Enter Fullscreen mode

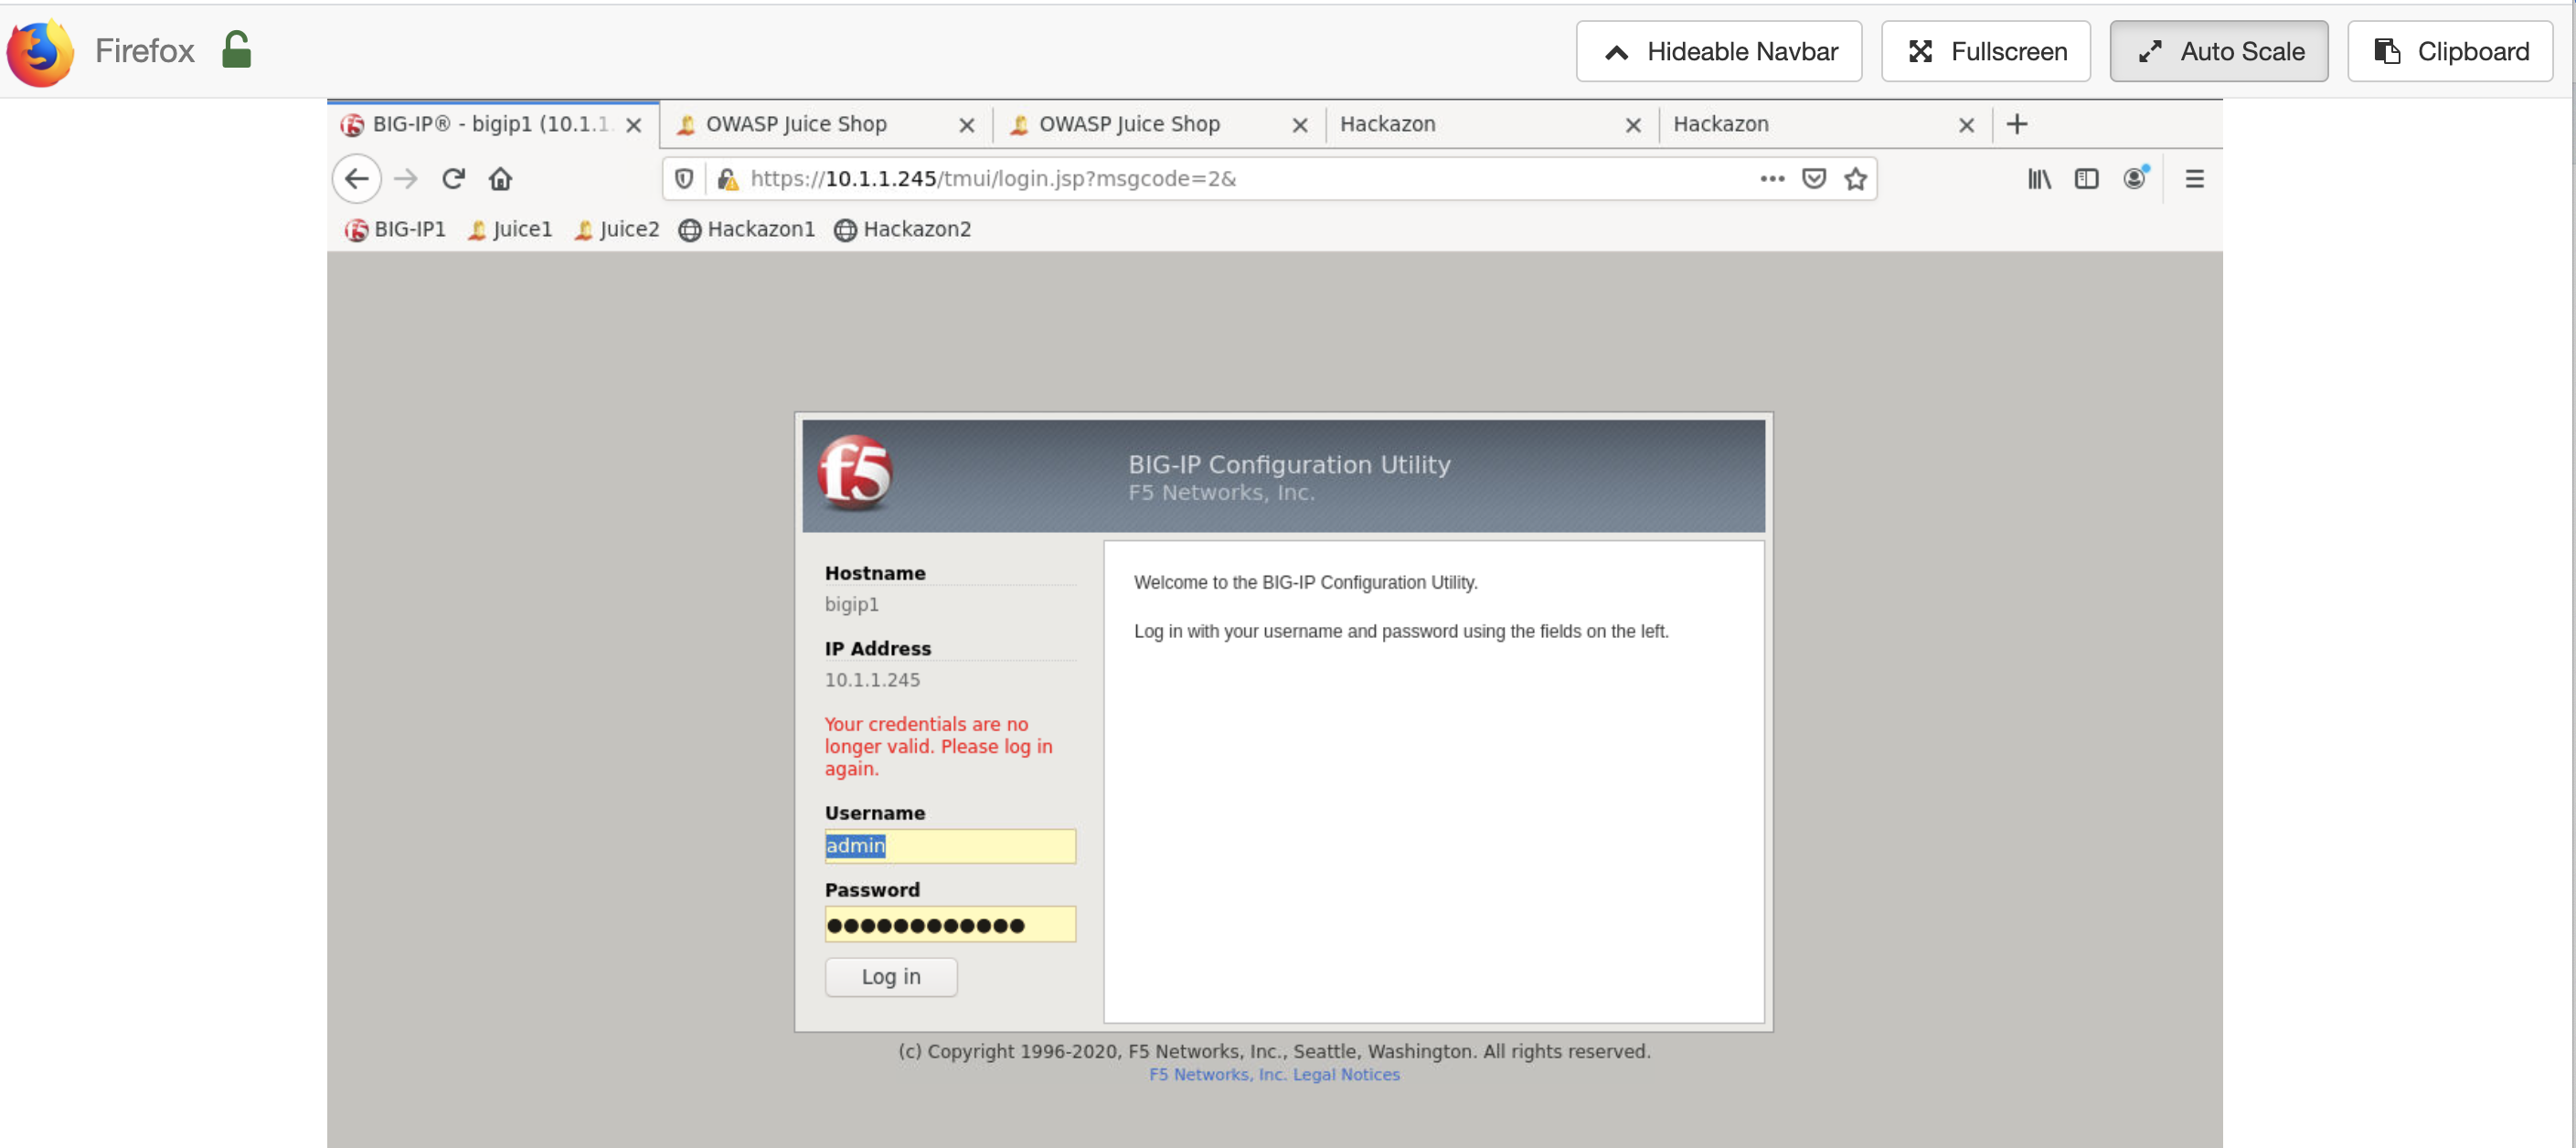point(1985,51)
